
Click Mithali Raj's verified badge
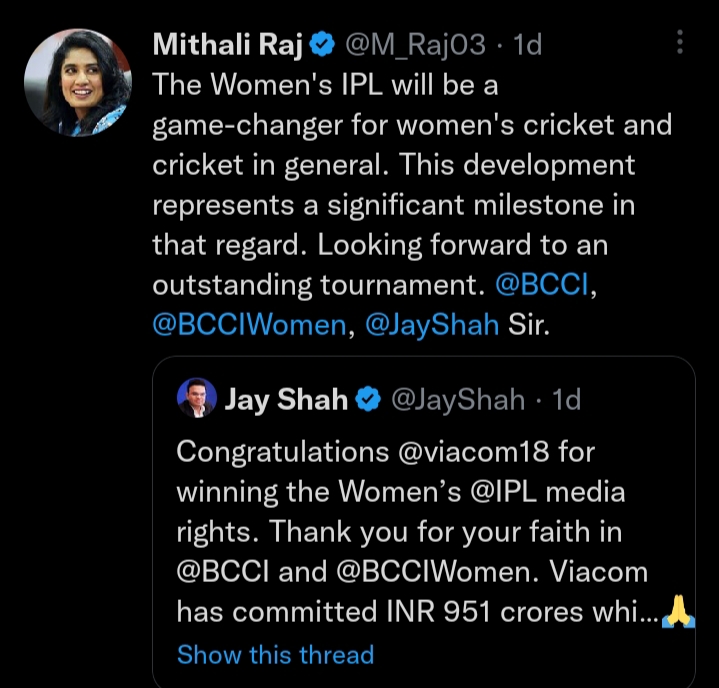click(321, 44)
